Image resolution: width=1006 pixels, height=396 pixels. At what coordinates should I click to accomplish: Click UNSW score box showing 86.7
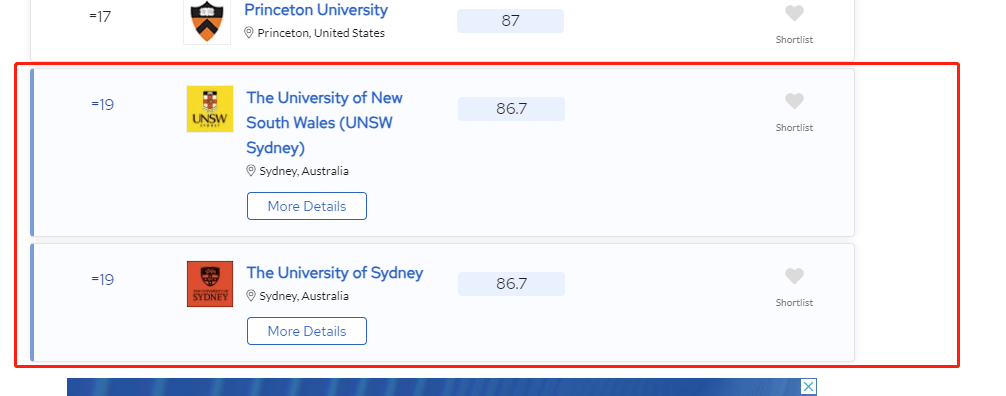511,109
